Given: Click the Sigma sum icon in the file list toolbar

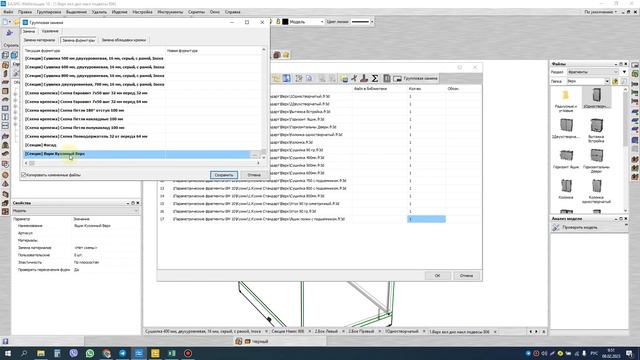Looking at the screenshot, I should (375, 78).
